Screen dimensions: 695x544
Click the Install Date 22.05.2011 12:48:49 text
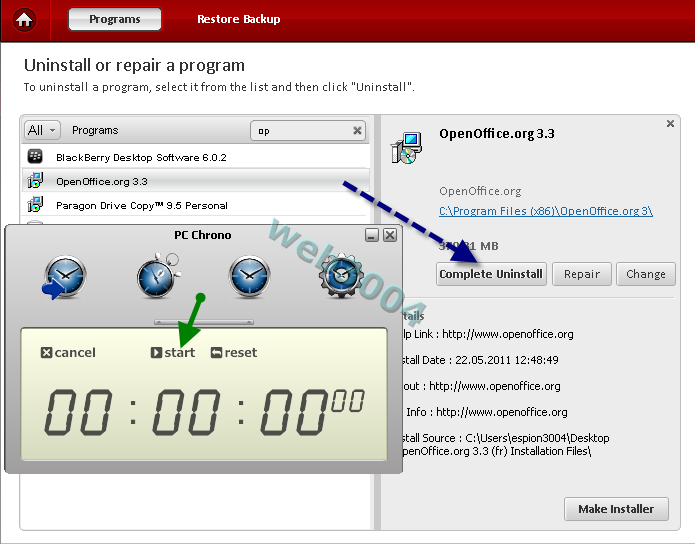[x=480, y=360]
